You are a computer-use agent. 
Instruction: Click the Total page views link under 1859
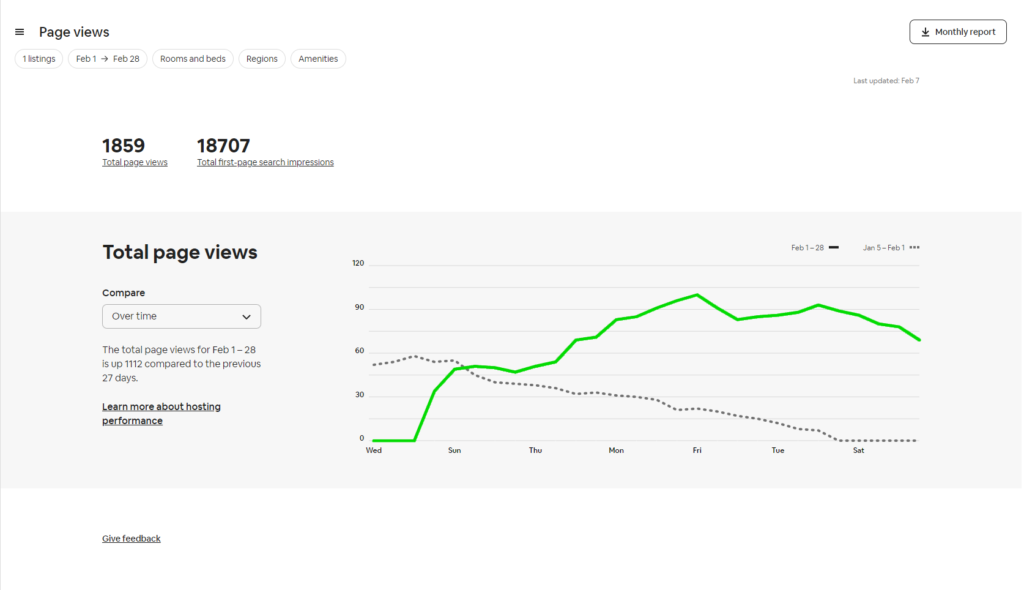[135, 162]
